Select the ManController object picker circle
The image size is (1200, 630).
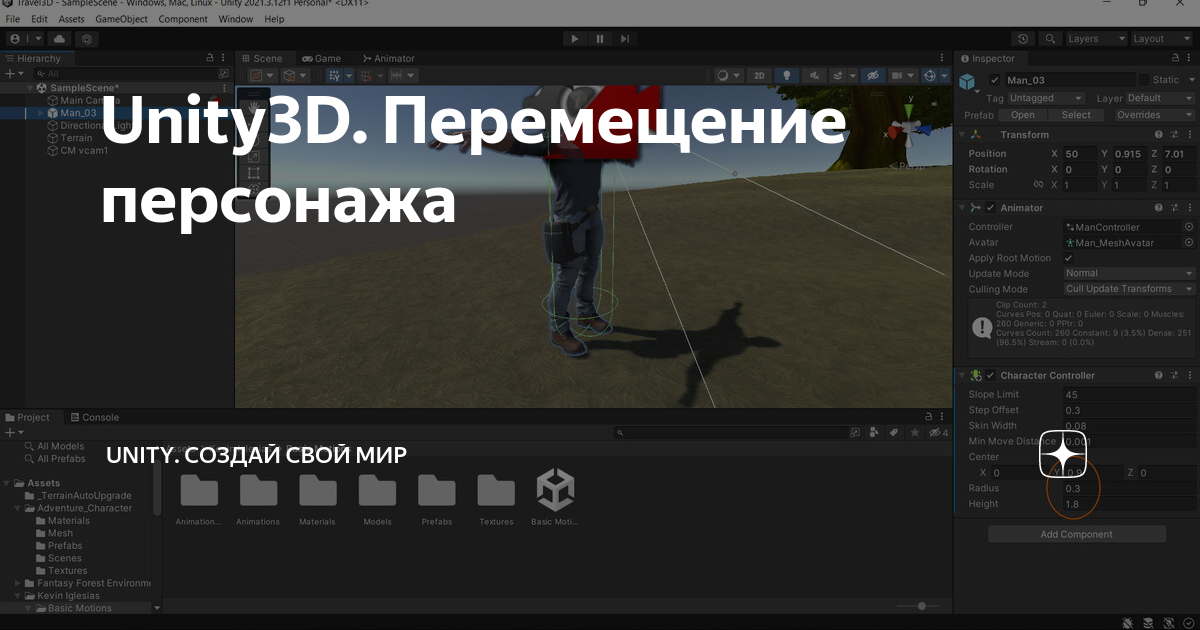click(x=1187, y=227)
